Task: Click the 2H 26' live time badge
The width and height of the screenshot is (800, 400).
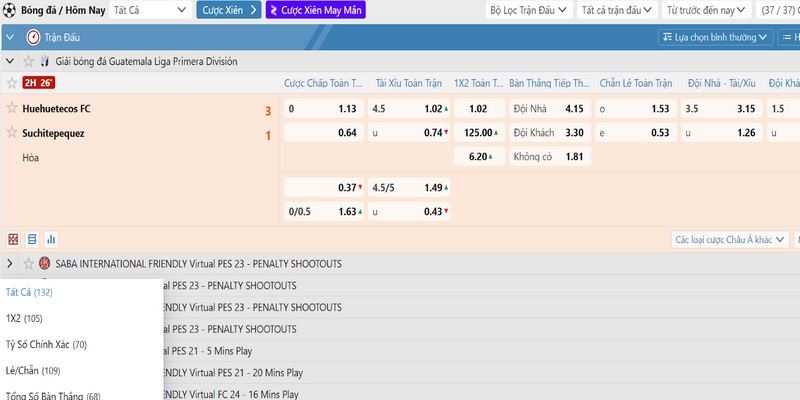Action: point(37,83)
